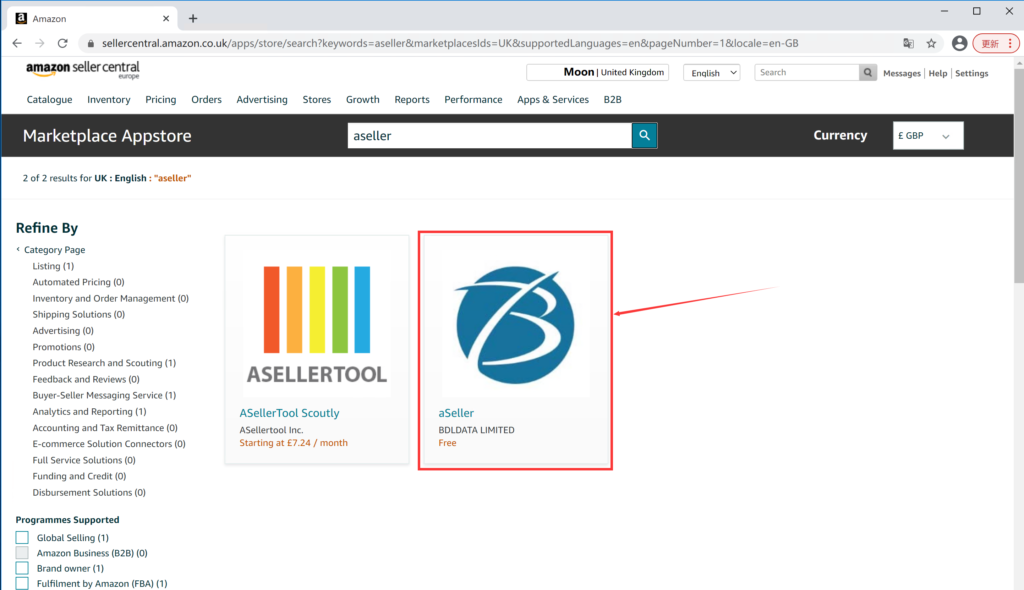Open the Advertising menu

[262, 99]
